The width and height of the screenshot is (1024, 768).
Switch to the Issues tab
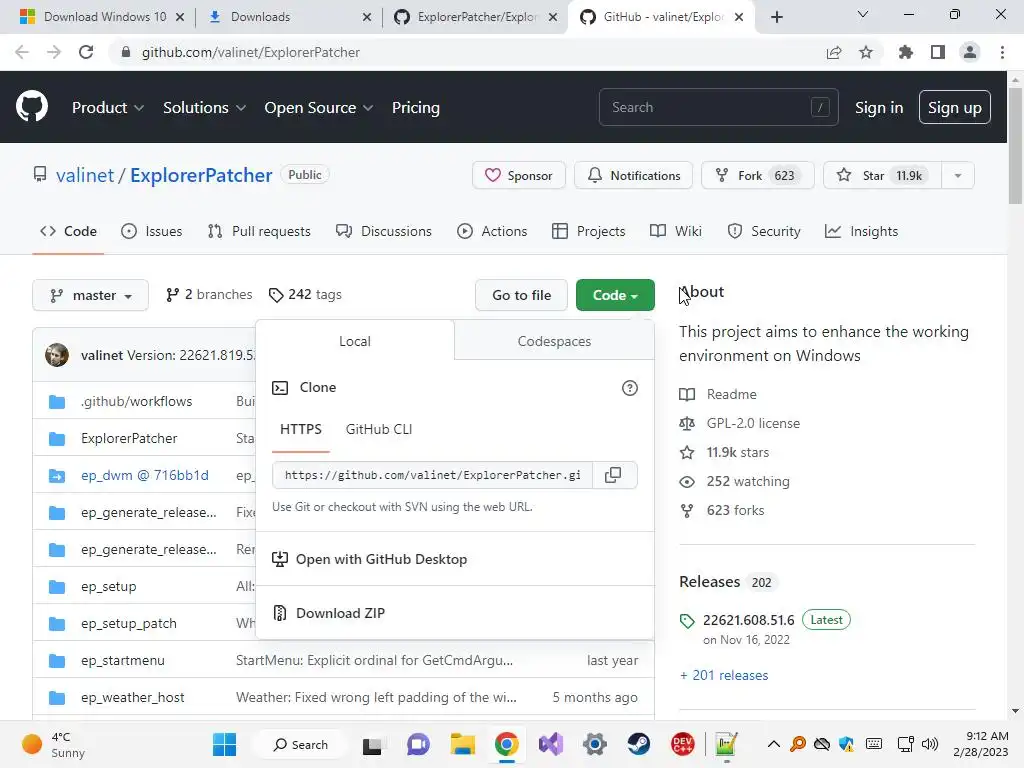152,231
